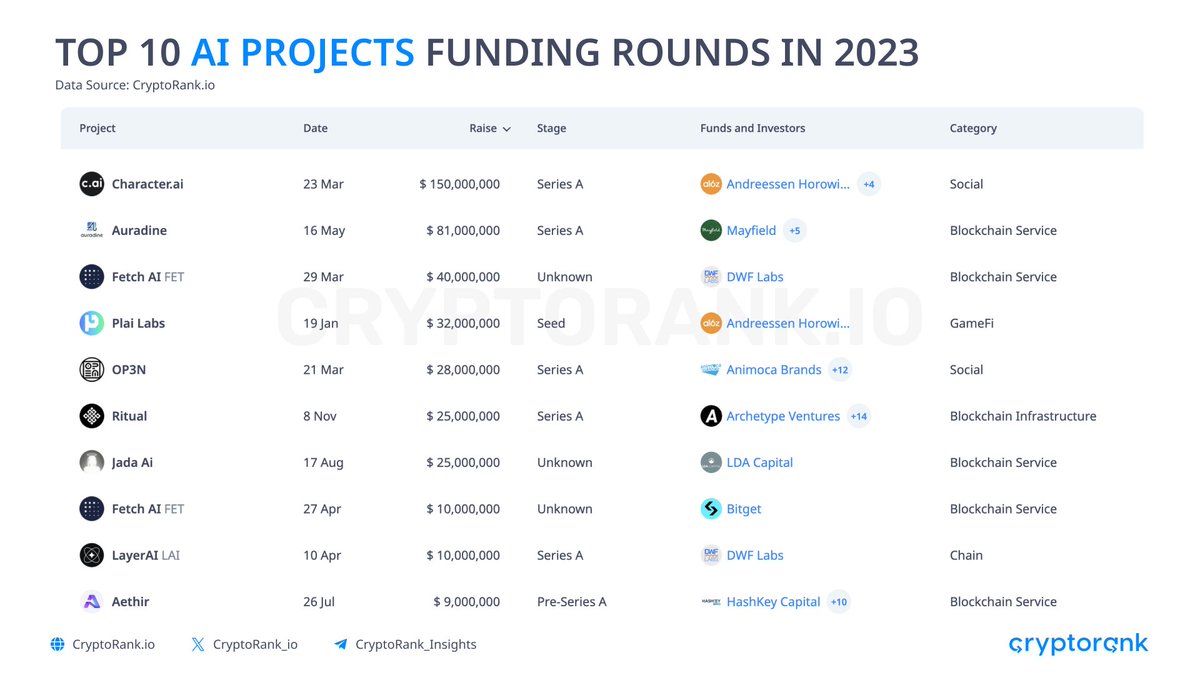
Task: Expand the +14 investors badge for Ritual
Action: 858,416
